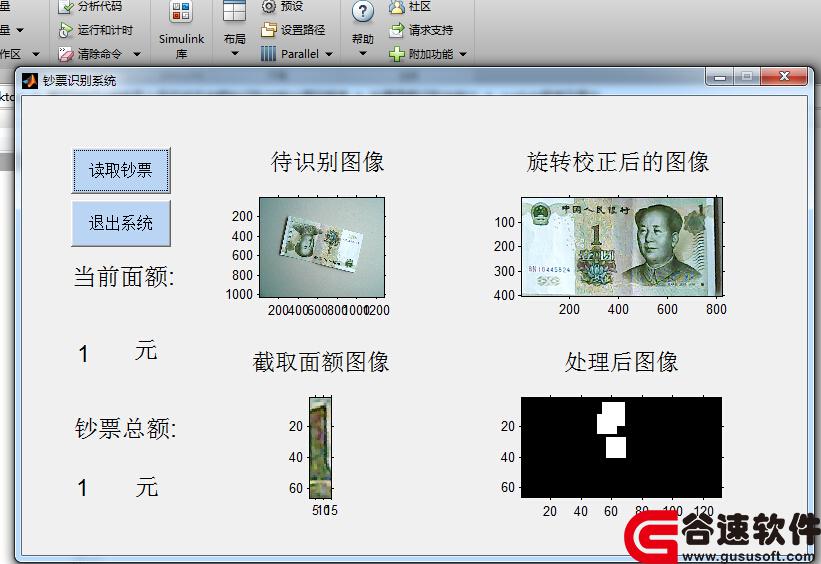Click the 运行和计时 icon
This screenshot has height=564, width=821.
pyautogui.click(x=65, y=30)
